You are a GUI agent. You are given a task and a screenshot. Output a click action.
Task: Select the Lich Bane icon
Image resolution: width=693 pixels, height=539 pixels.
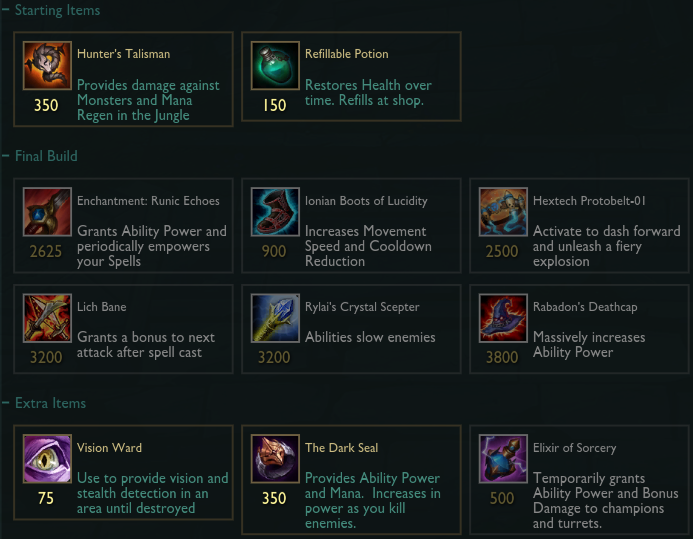[x=47, y=318]
